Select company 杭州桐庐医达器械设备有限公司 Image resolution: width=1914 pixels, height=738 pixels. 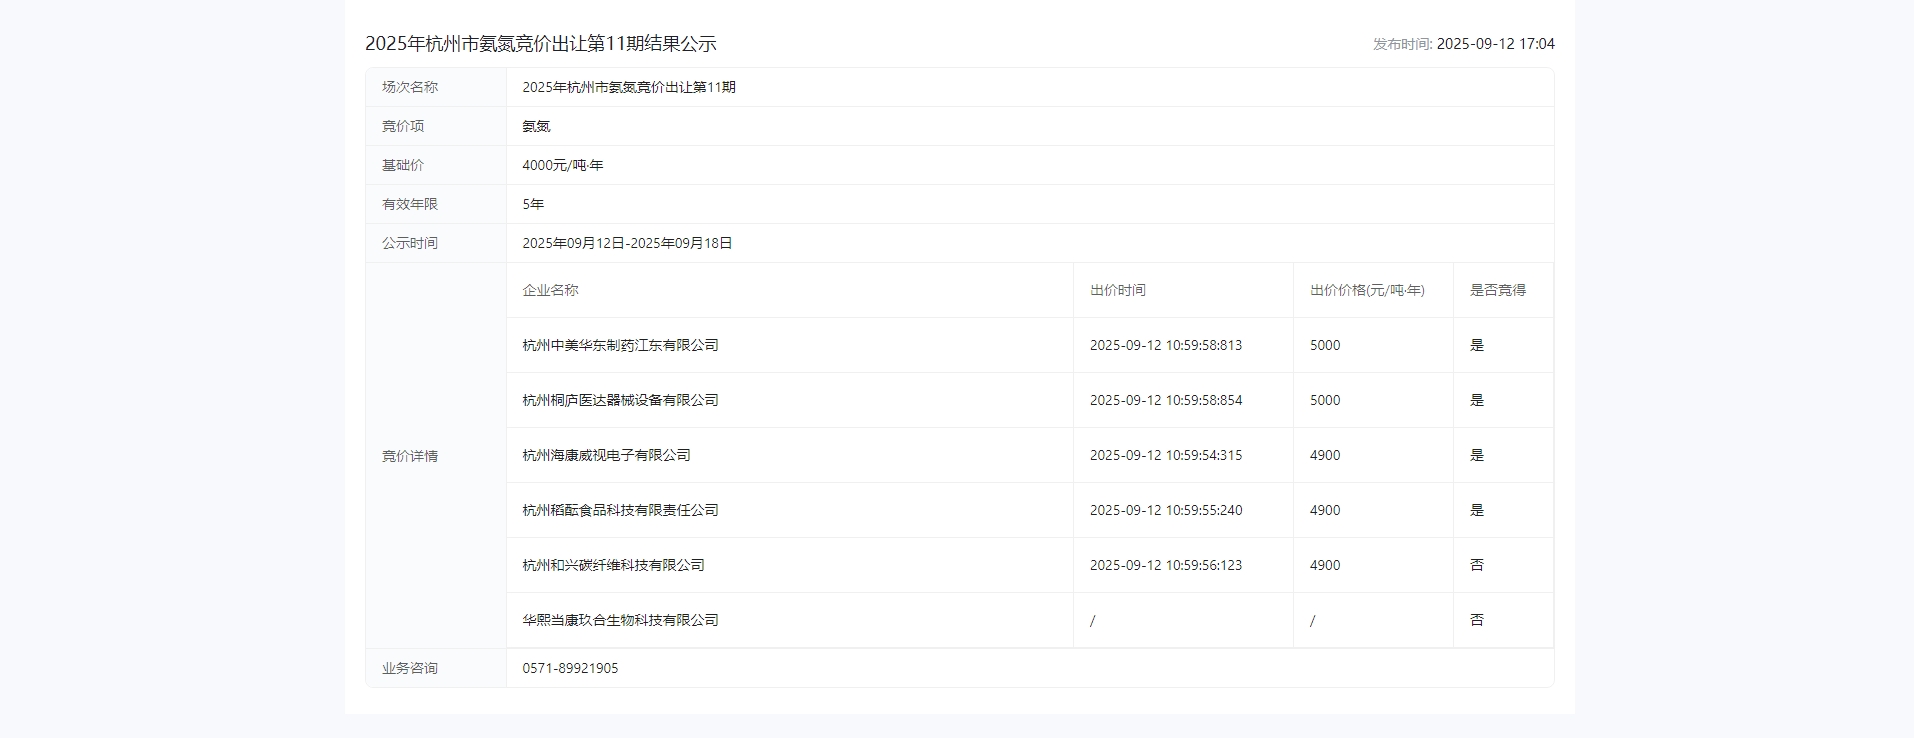620,400
